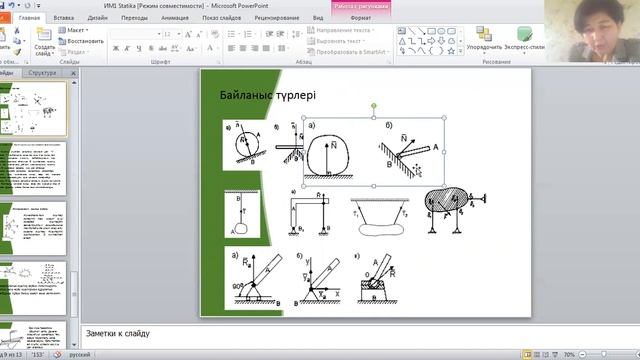Click Направление текста text direction button
The width and height of the screenshot is (640, 360).
(x=341, y=30)
